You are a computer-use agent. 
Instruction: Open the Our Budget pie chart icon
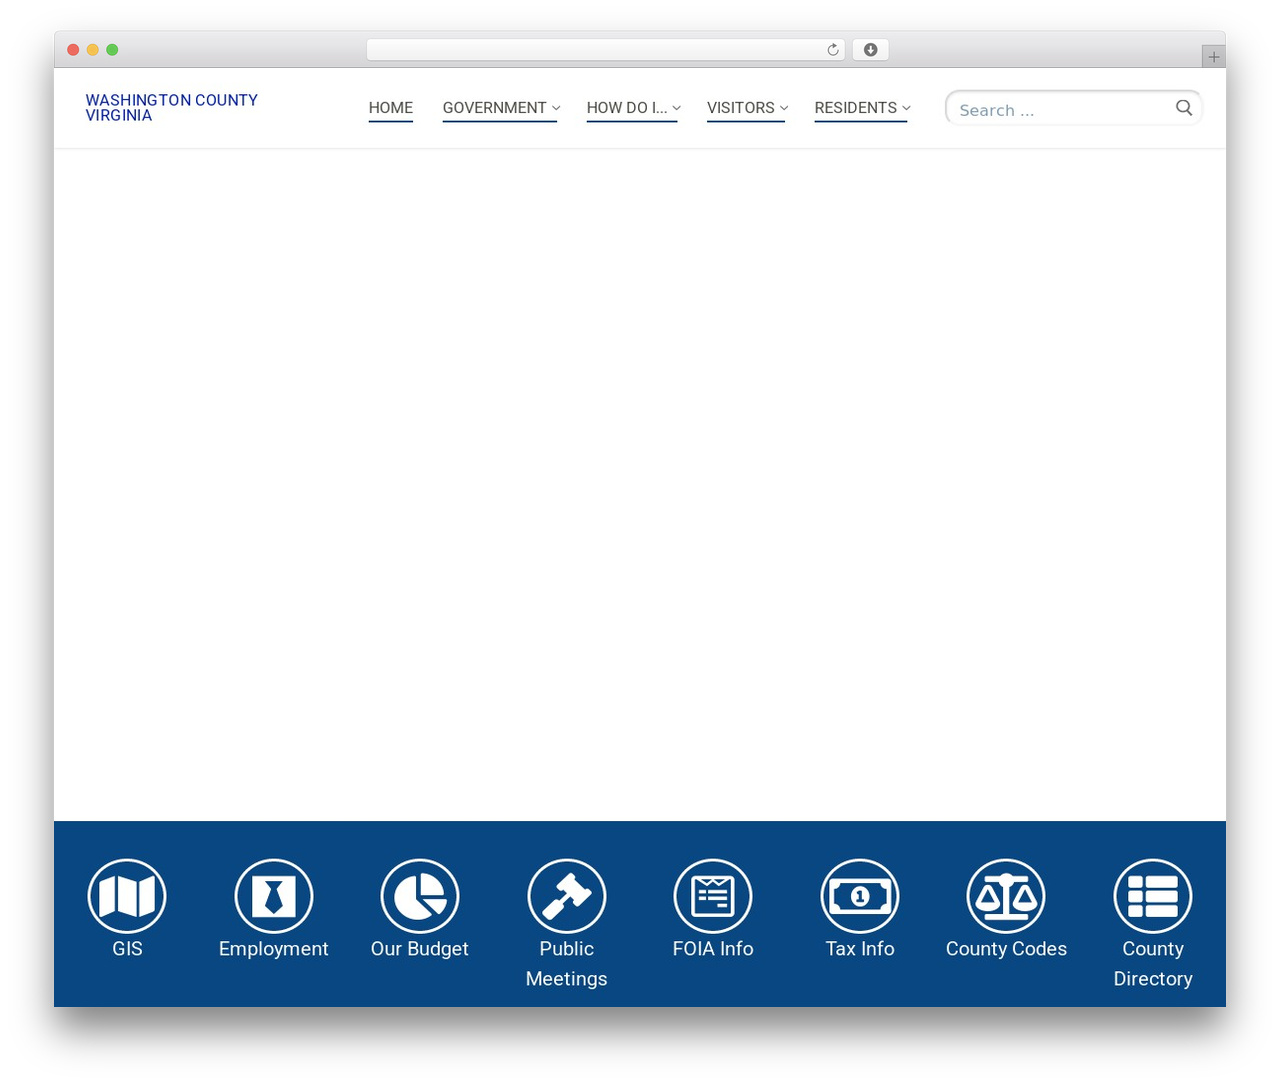420,896
